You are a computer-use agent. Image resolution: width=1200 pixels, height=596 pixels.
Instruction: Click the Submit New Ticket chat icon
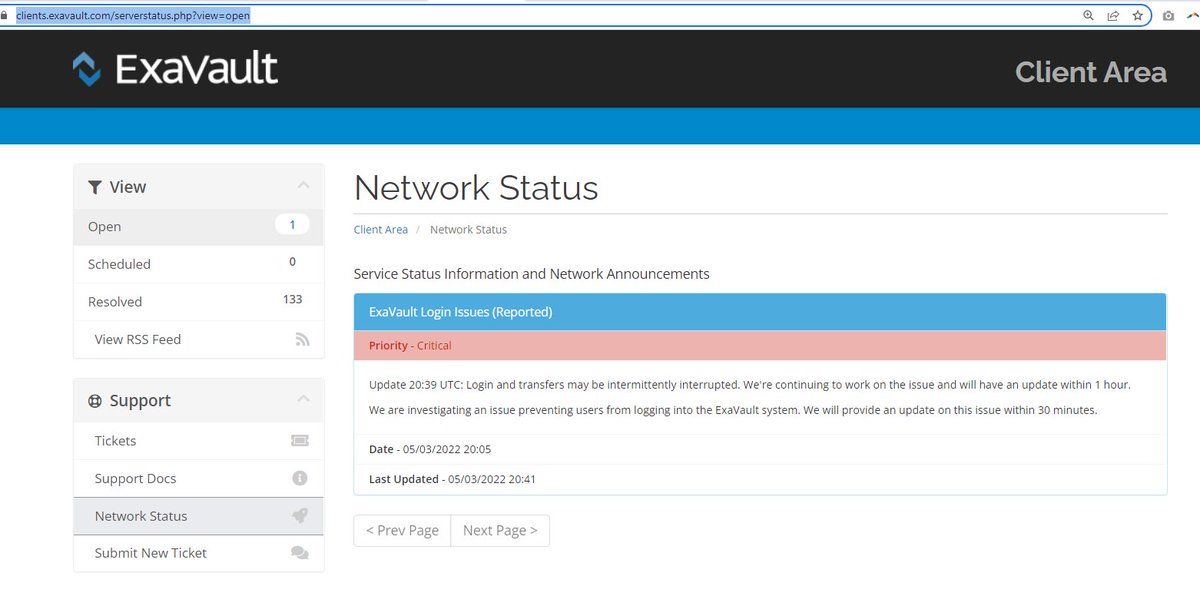click(300, 553)
